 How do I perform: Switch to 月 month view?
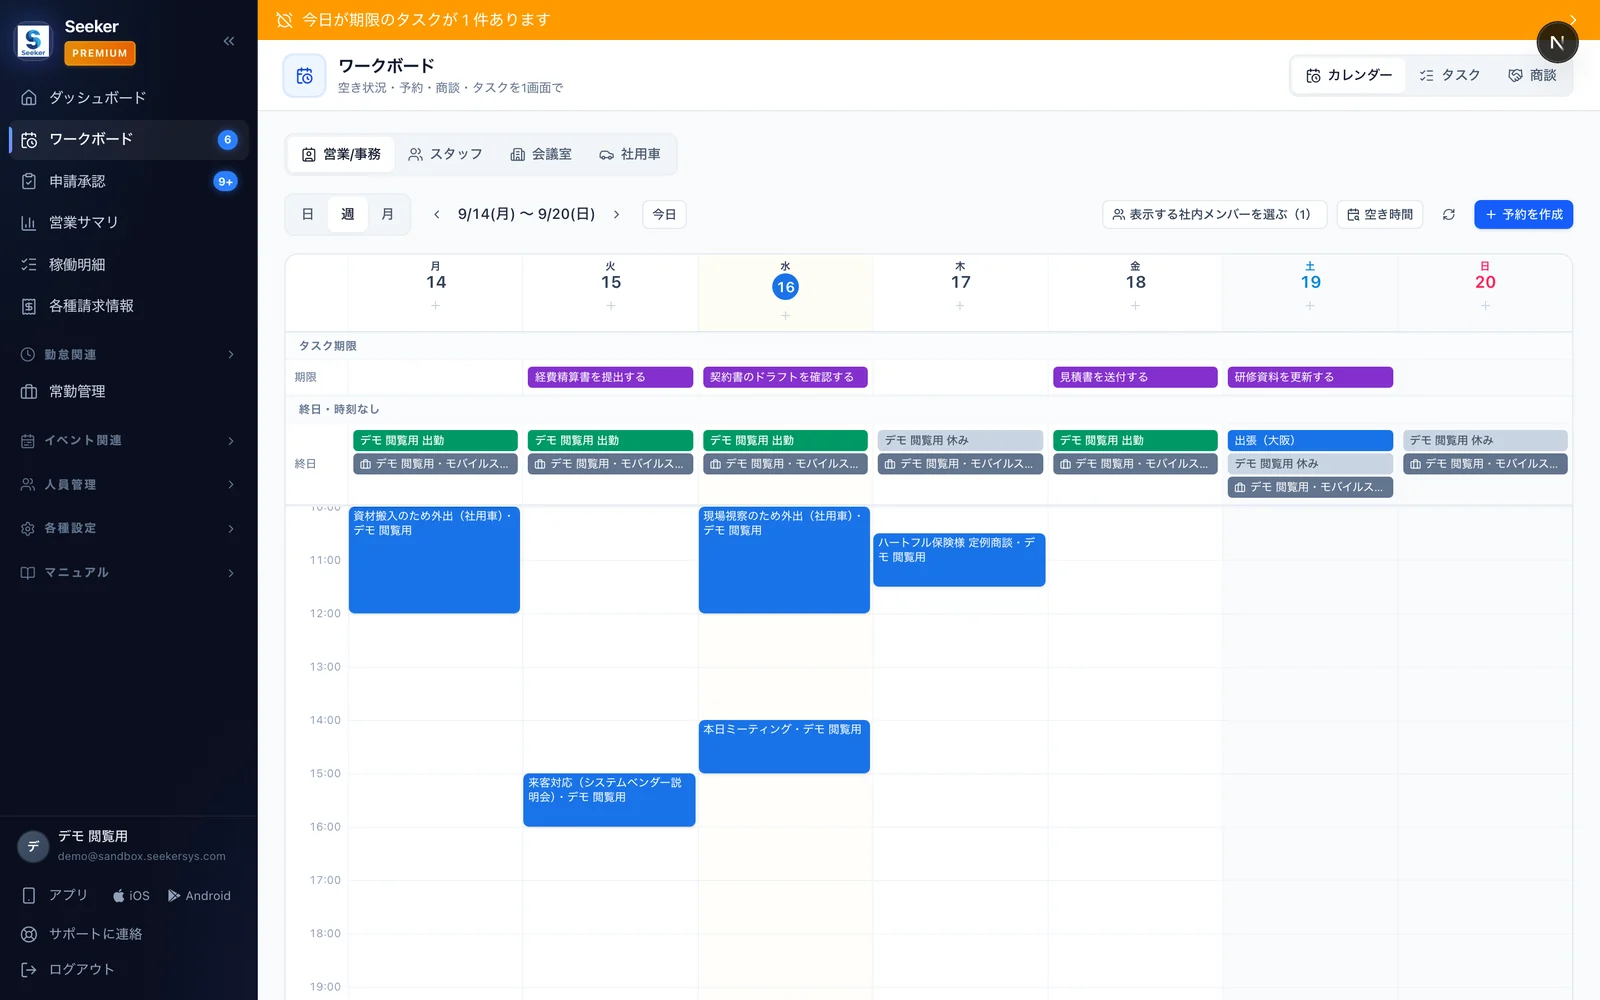point(387,214)
